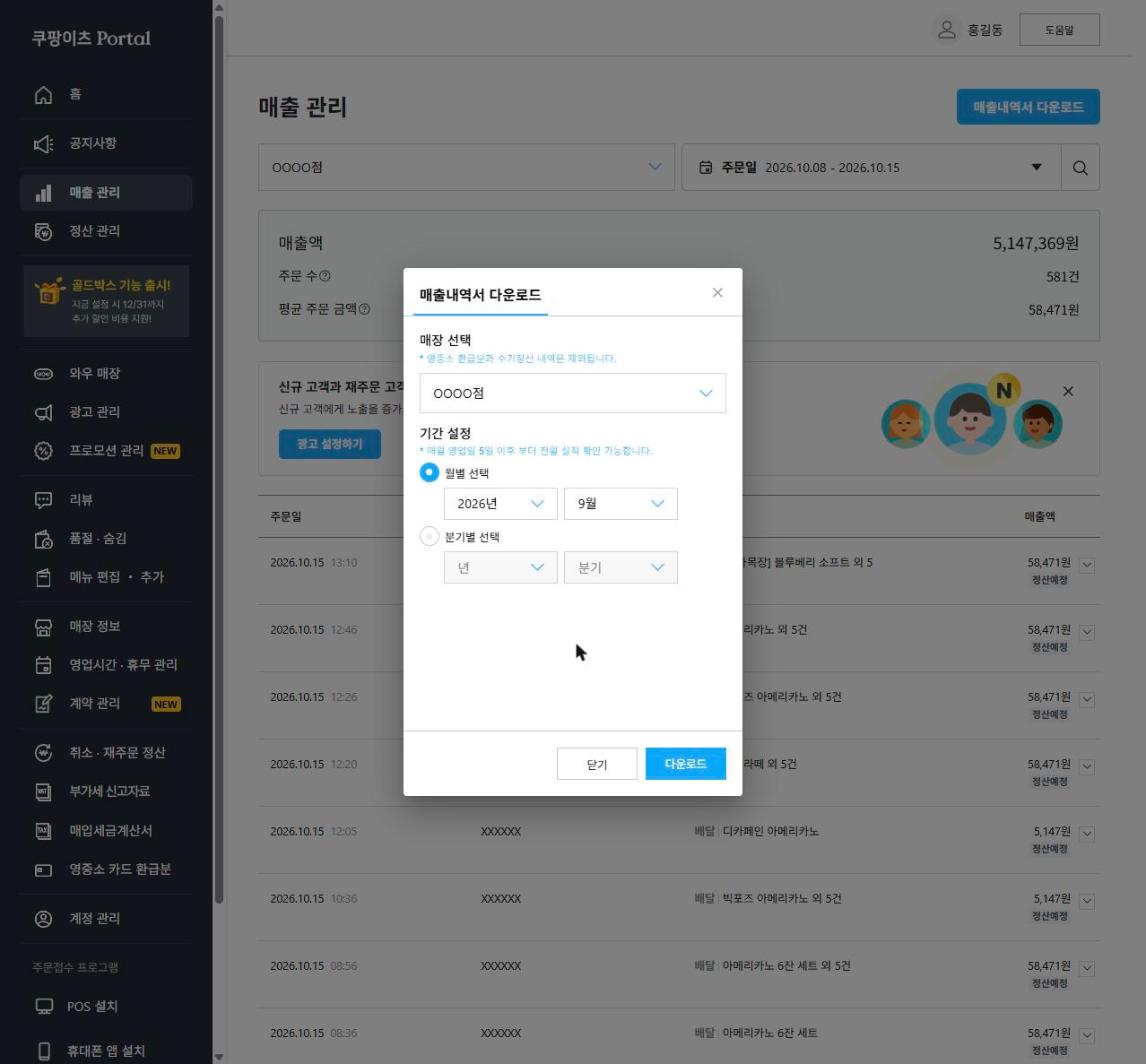Viewport: 1146px width, 1064px height.
Task: Open 리뷰 speech bubble icon
Action: (44, 501)
